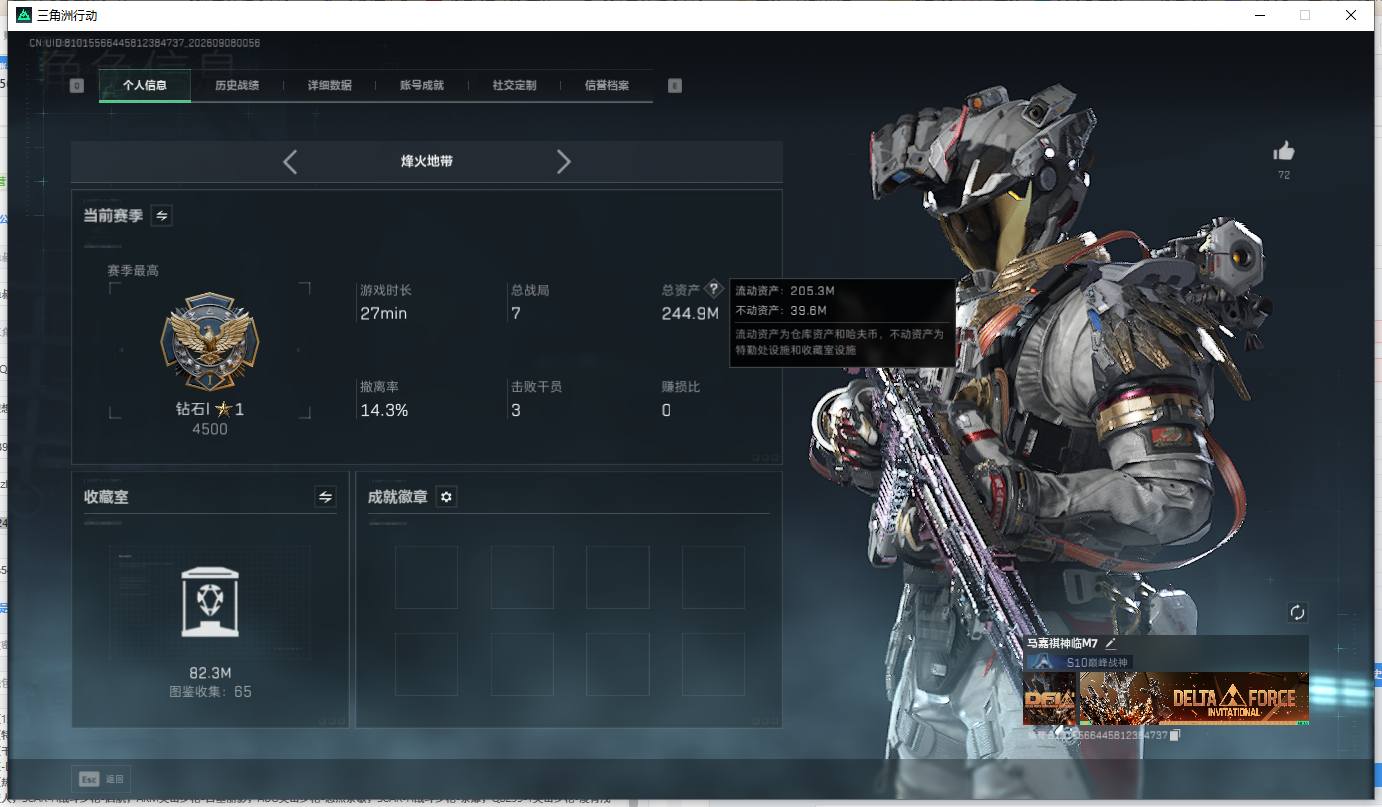Click the 4500 rank points value
This screenshot has width=1382, height=807.
(x=210, y=429)
